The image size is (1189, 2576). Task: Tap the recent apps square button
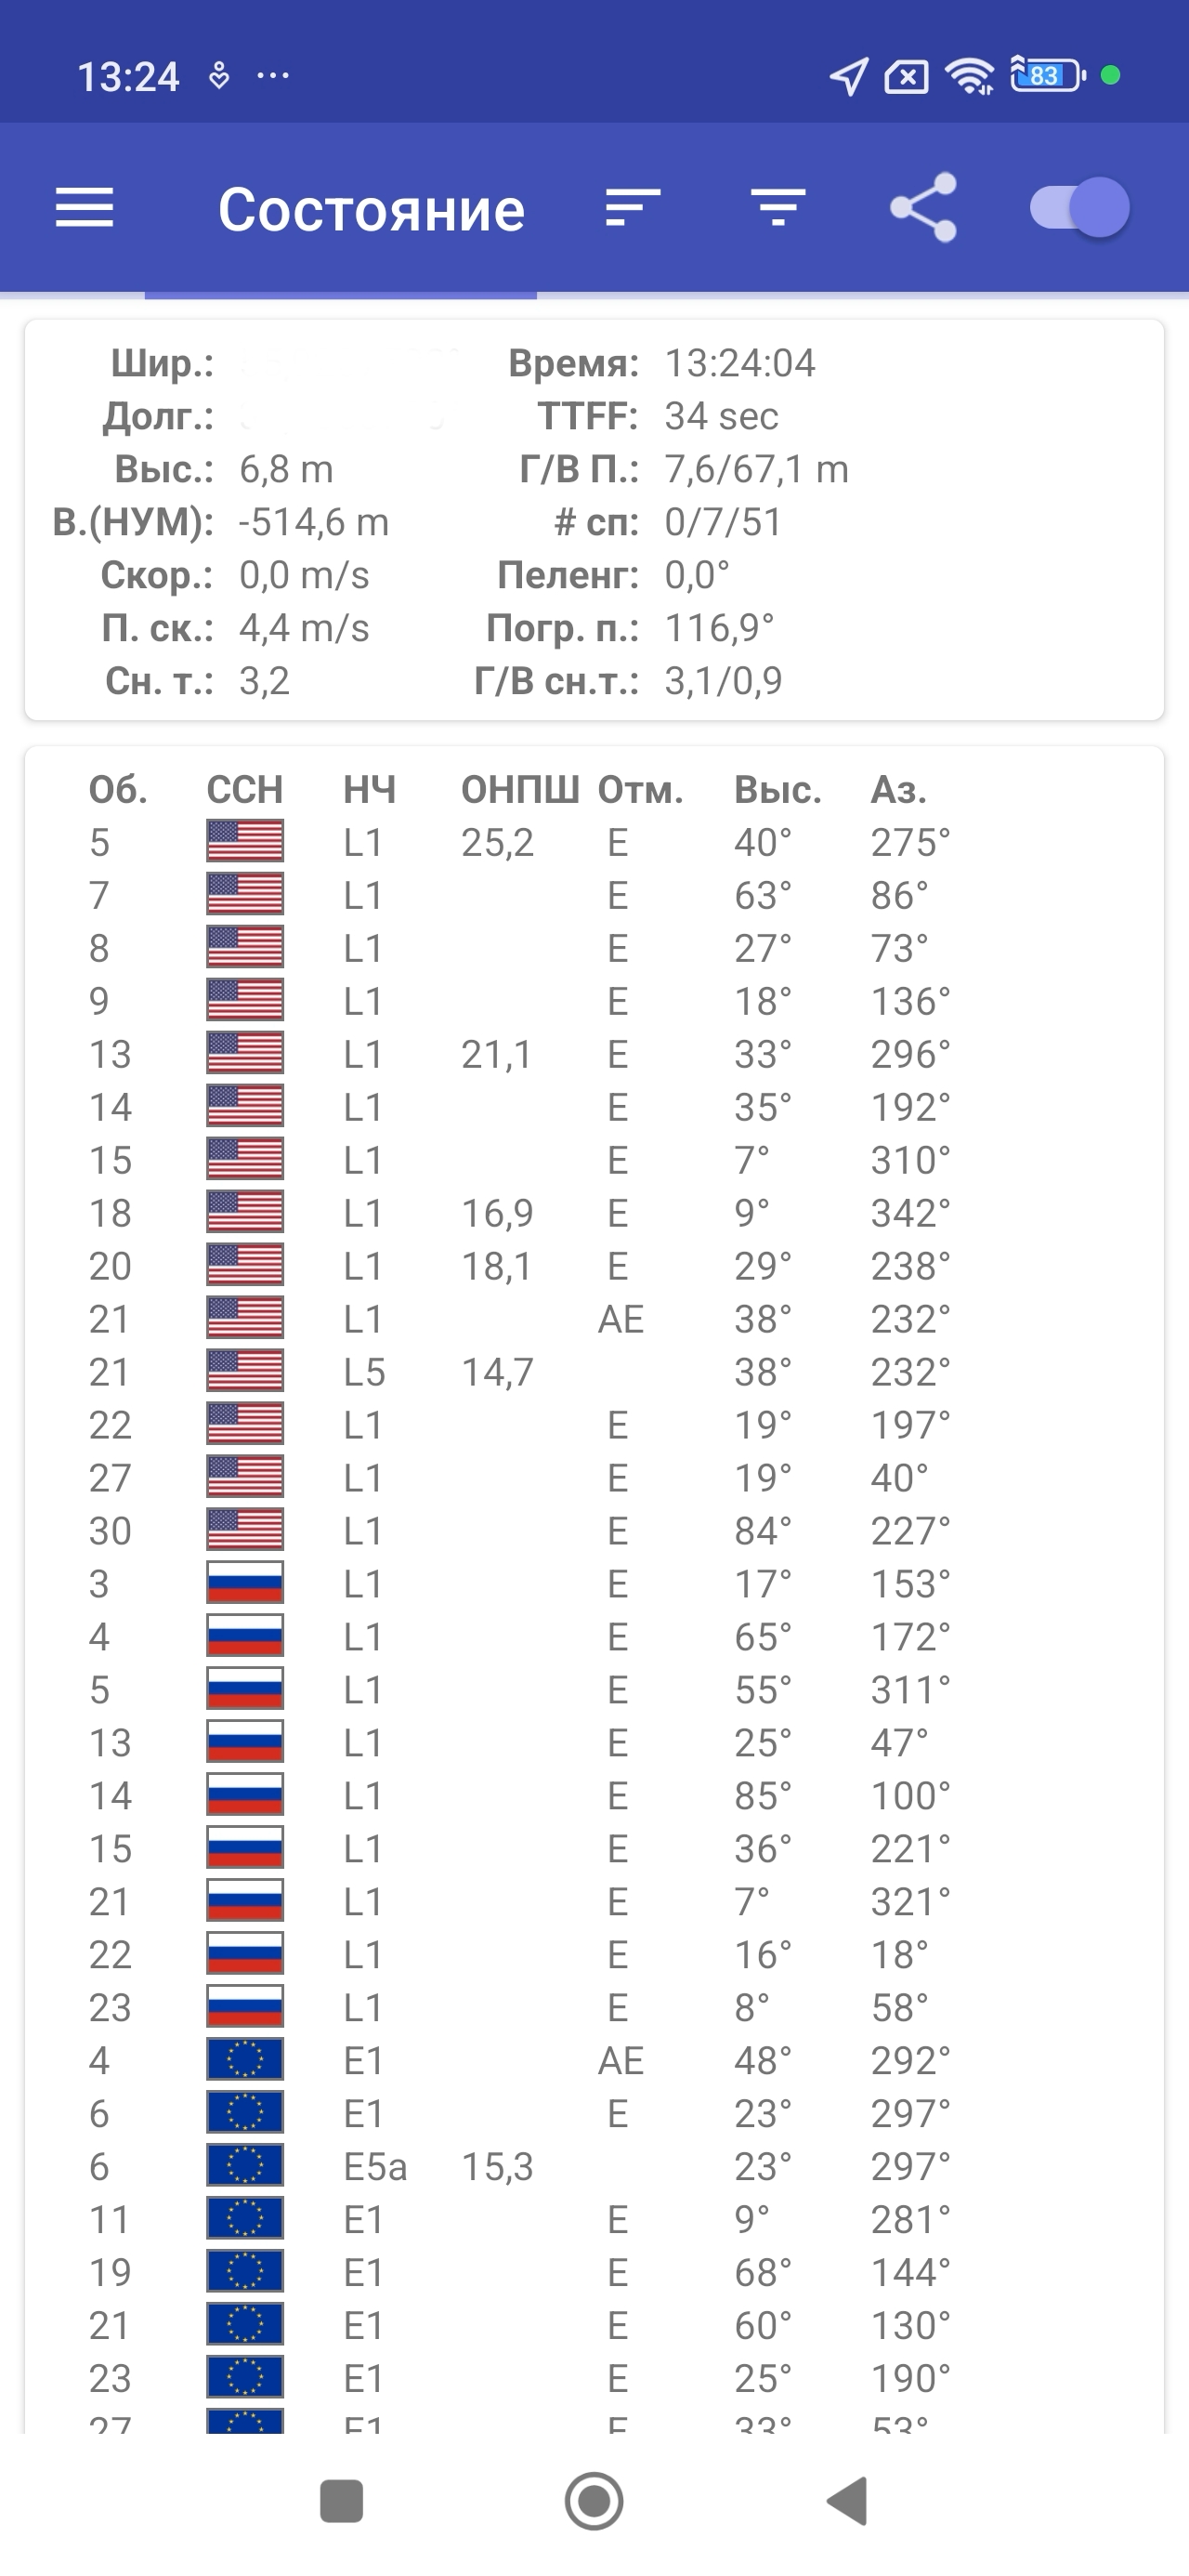click(341, 2501)
